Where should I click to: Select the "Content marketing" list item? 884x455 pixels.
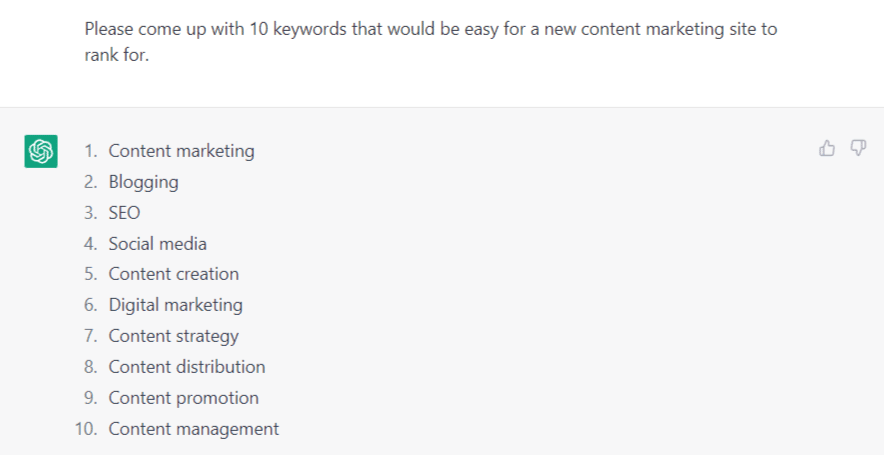click(x=181, y=151)
